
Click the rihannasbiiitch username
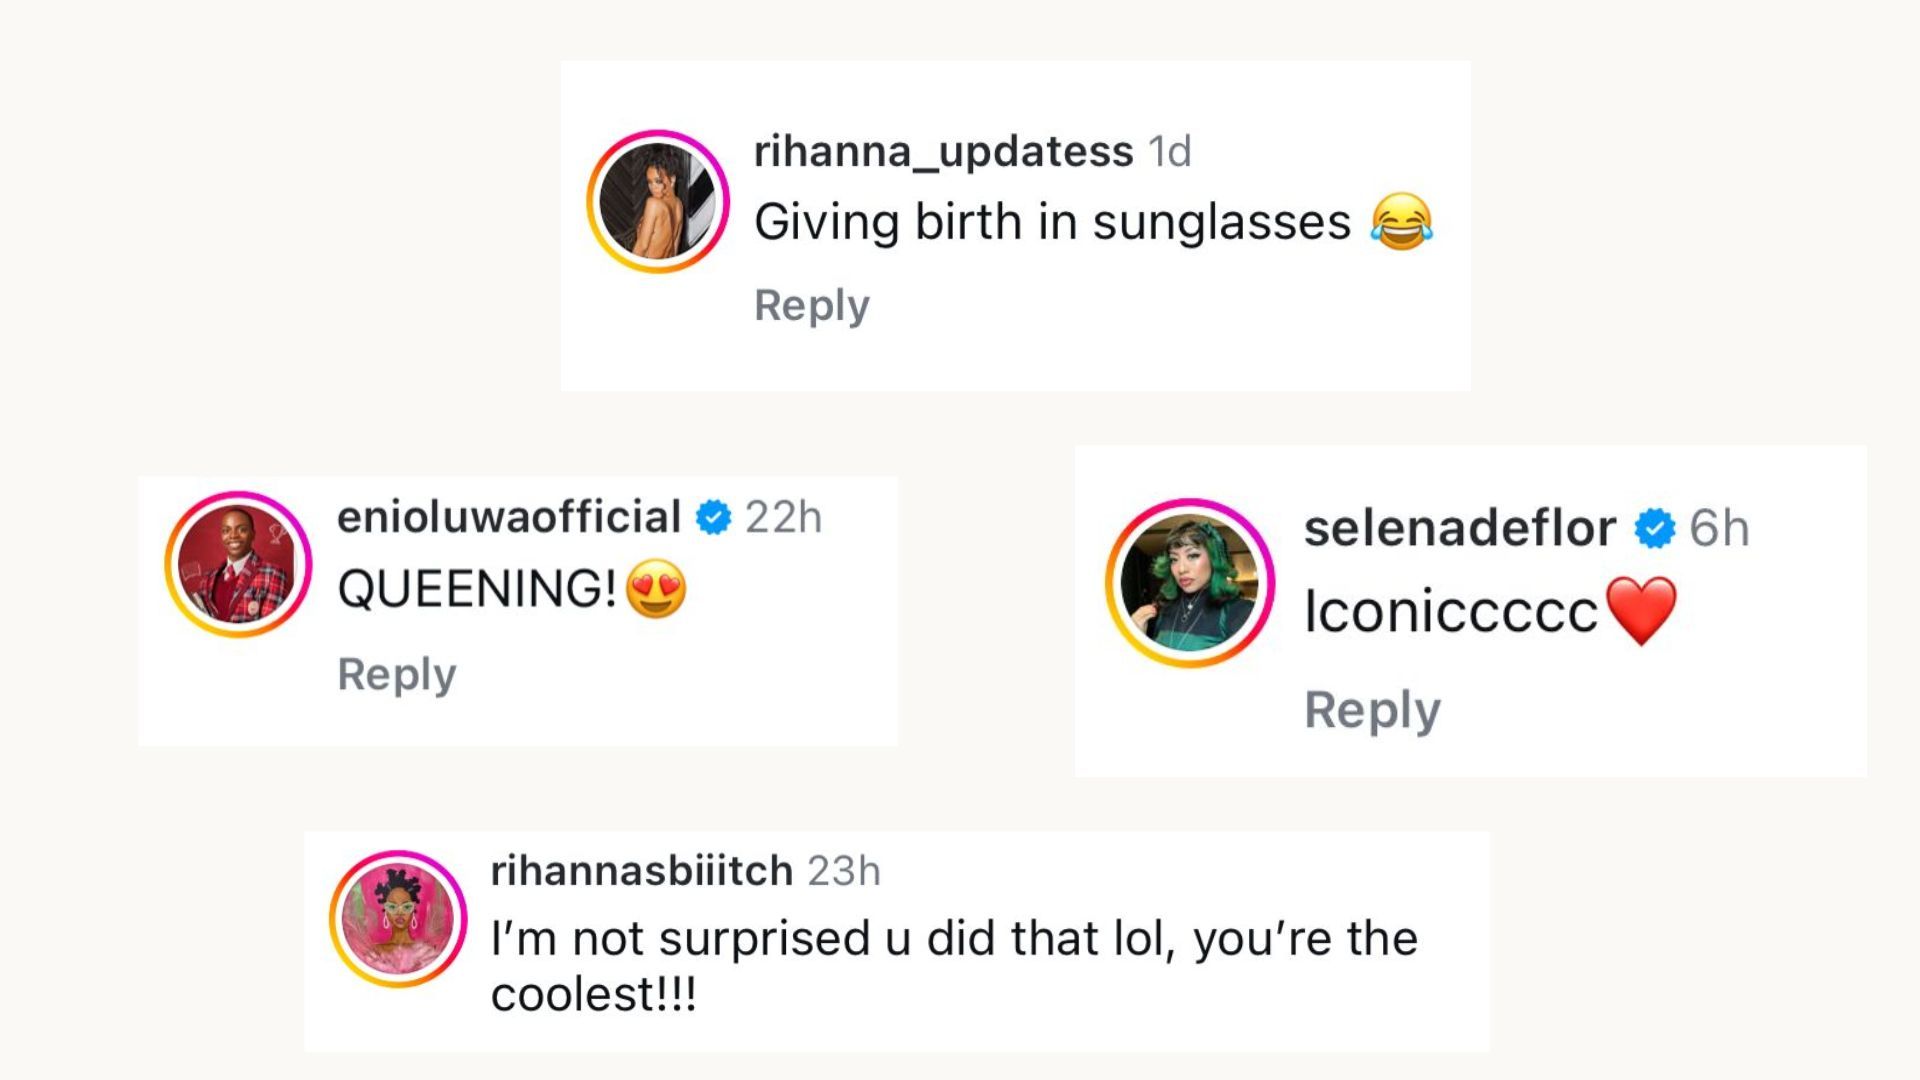tap(641, 871)
